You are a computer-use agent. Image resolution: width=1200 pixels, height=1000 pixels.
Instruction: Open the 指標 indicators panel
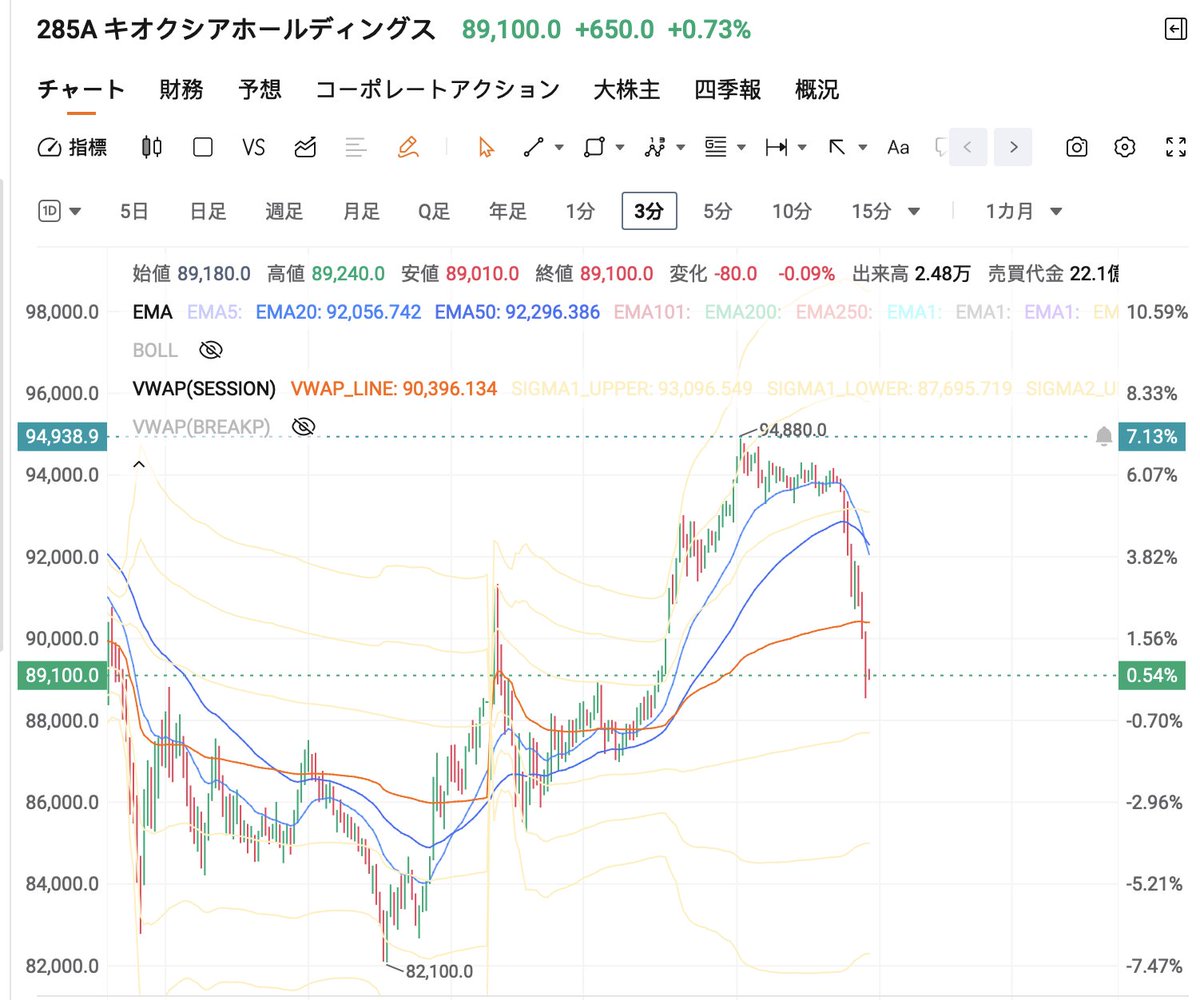click(x=72, y=148)
